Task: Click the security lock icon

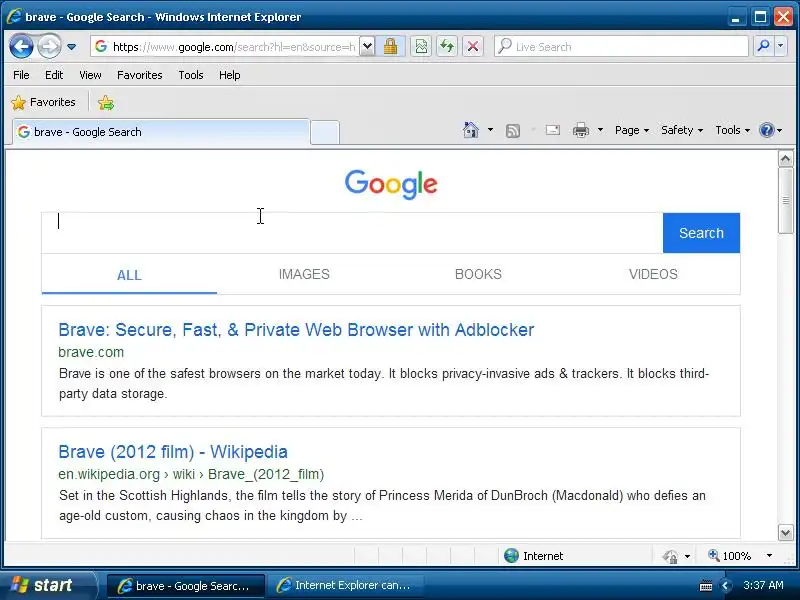Action: (x=390, y=47)
